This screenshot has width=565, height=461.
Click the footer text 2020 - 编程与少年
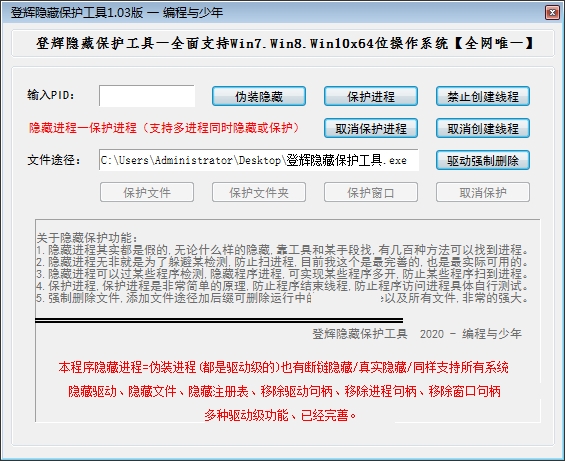point(471,334)
